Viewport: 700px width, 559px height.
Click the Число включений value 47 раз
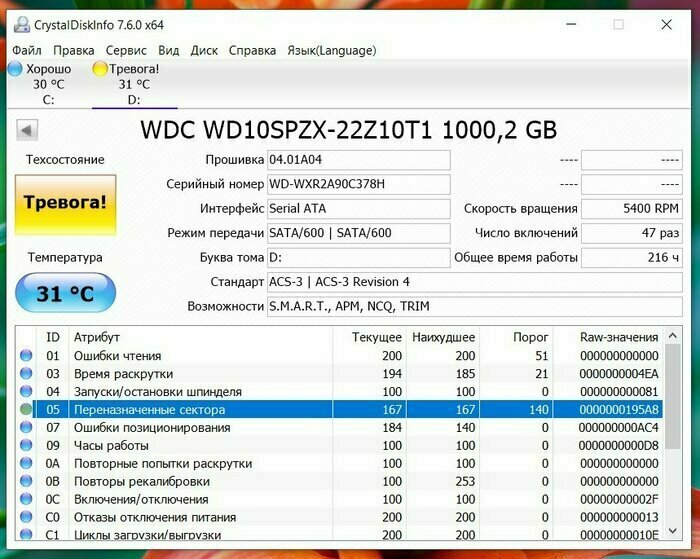(632, 233)
